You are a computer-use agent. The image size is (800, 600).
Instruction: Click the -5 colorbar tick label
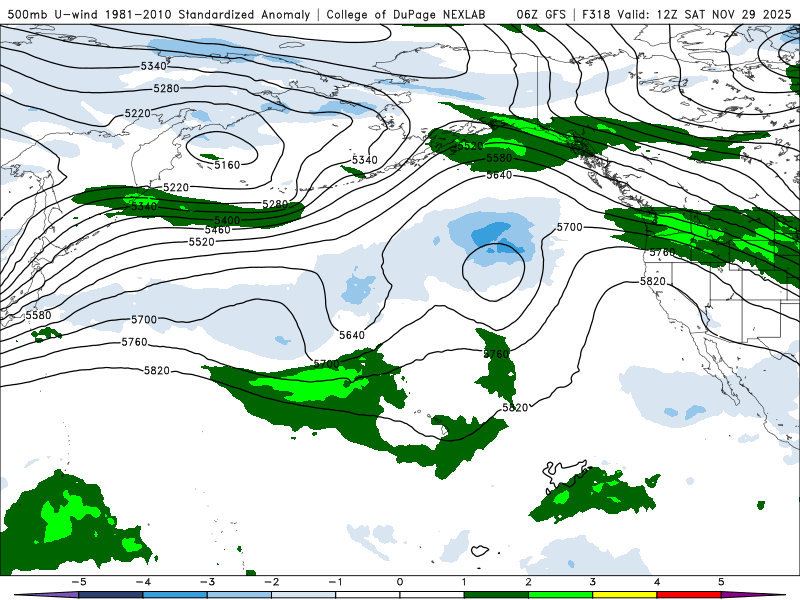[x=79, y=582]
